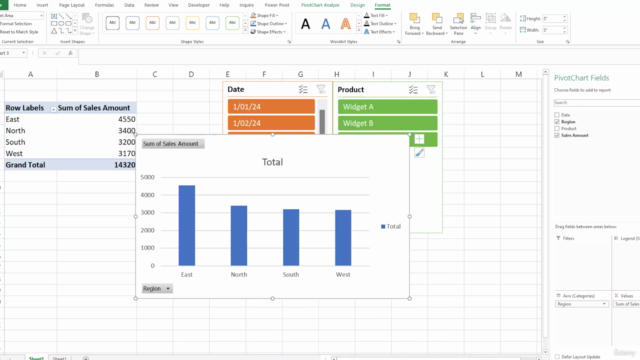
Task: Clear filter on the Date slicer
Action: [x=321, y=89]
